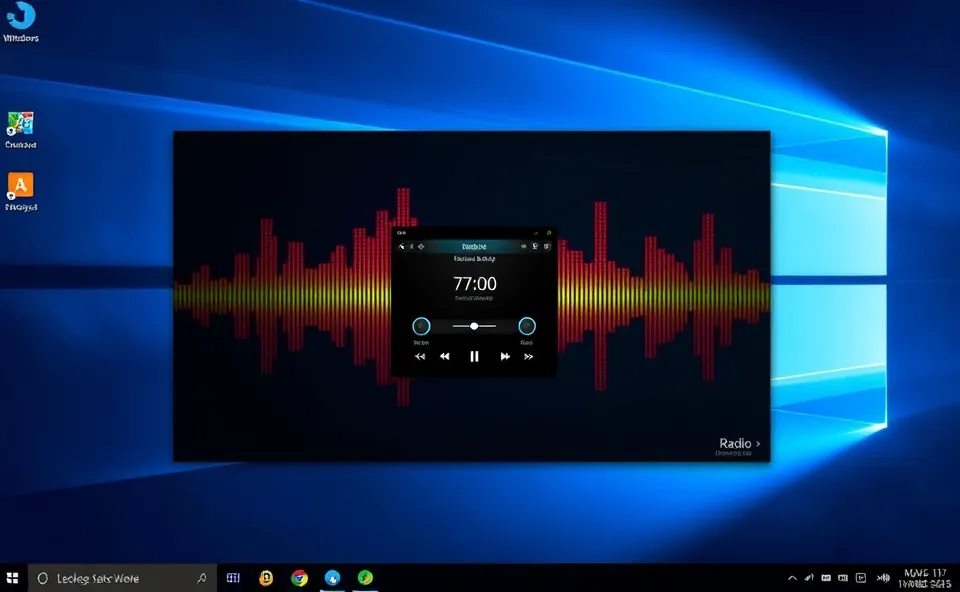Click the clock and date in the taskbar

coord(924,578)
